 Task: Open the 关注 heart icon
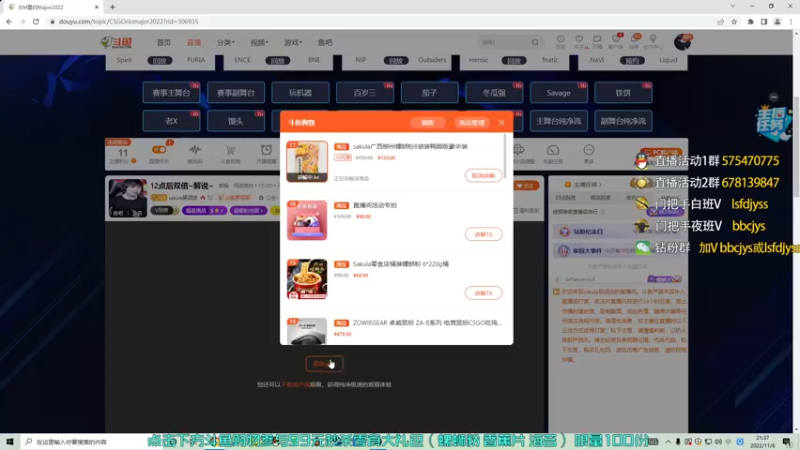(579, 41)
